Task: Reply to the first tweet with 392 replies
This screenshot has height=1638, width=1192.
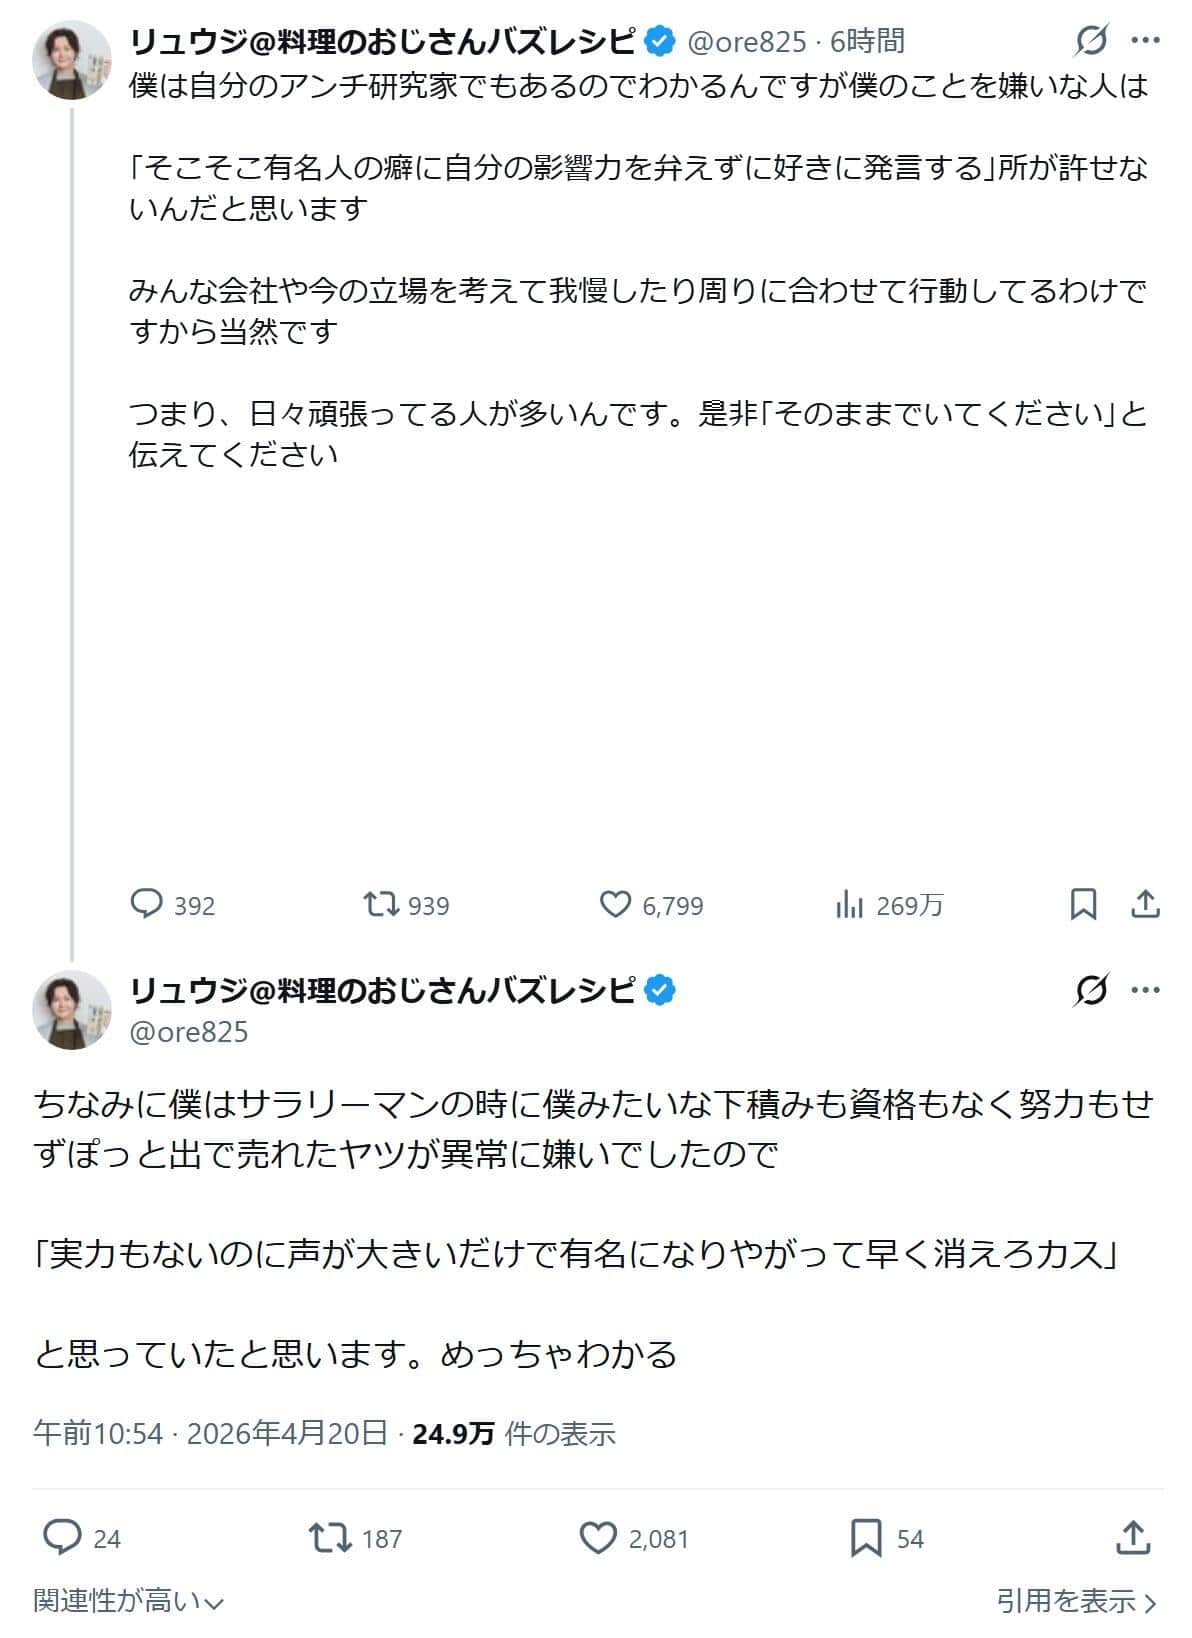Action: [x=147, y=904]
